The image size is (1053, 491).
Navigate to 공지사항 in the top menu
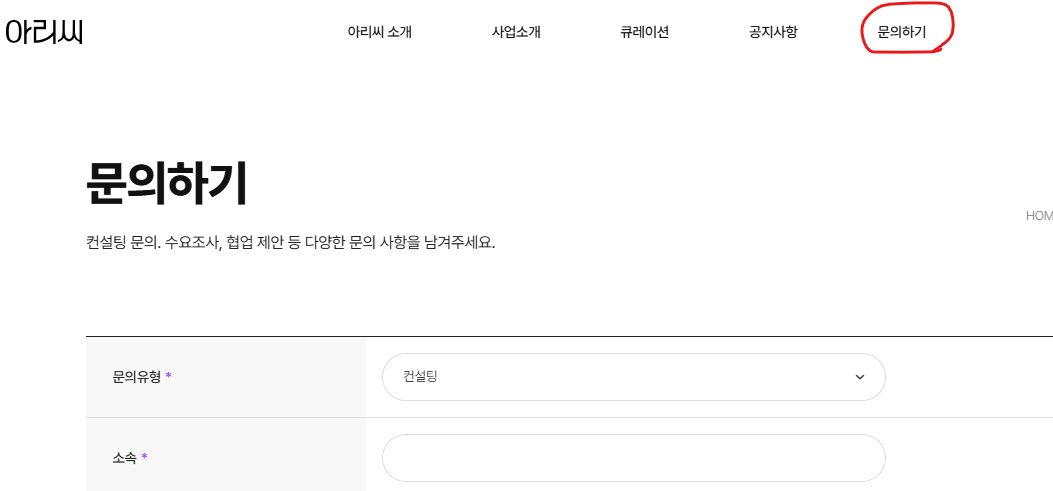tap(773, 32)
